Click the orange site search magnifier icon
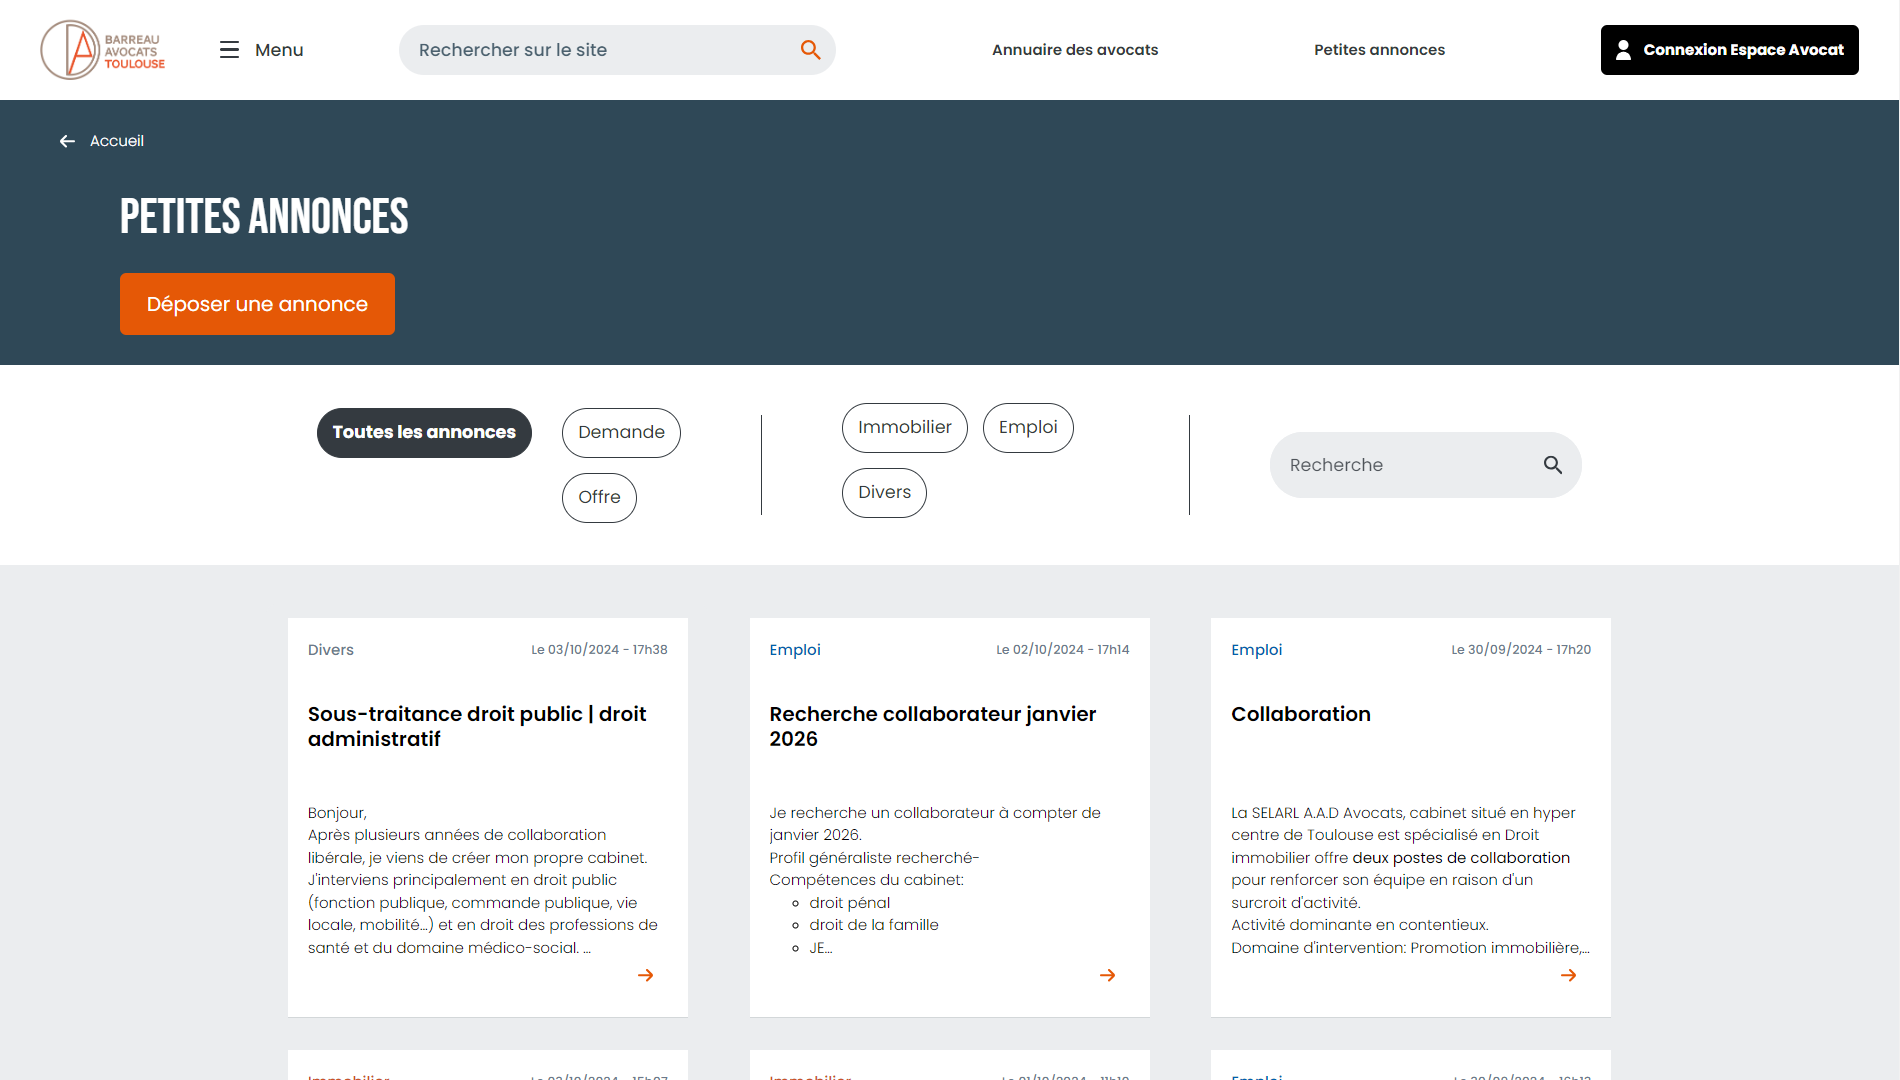The height and width of the screenshot is (1080, 1900). (x=810, y=50)
